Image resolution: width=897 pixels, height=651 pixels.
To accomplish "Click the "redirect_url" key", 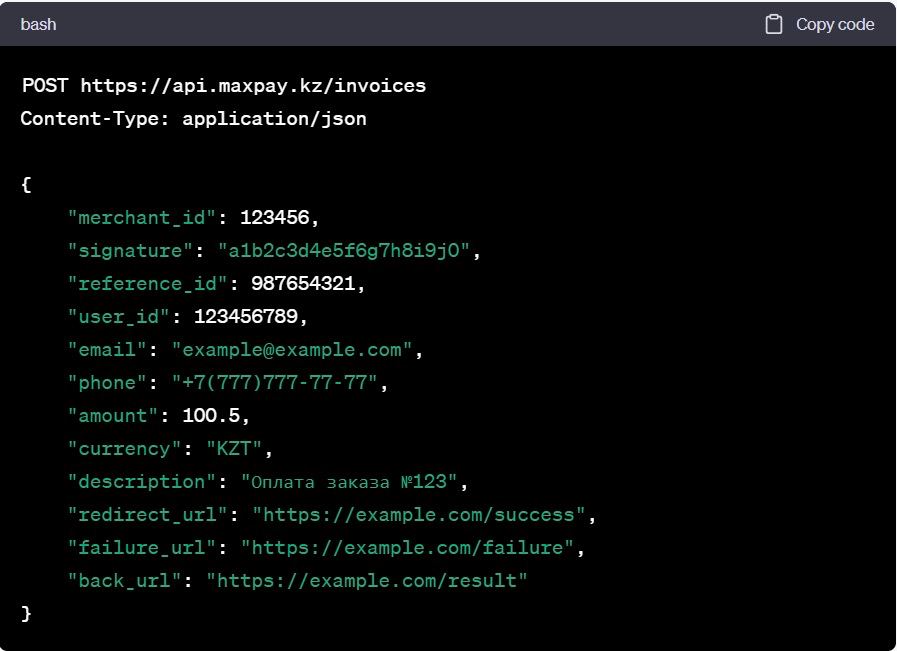I will click(x=148, y=515).
